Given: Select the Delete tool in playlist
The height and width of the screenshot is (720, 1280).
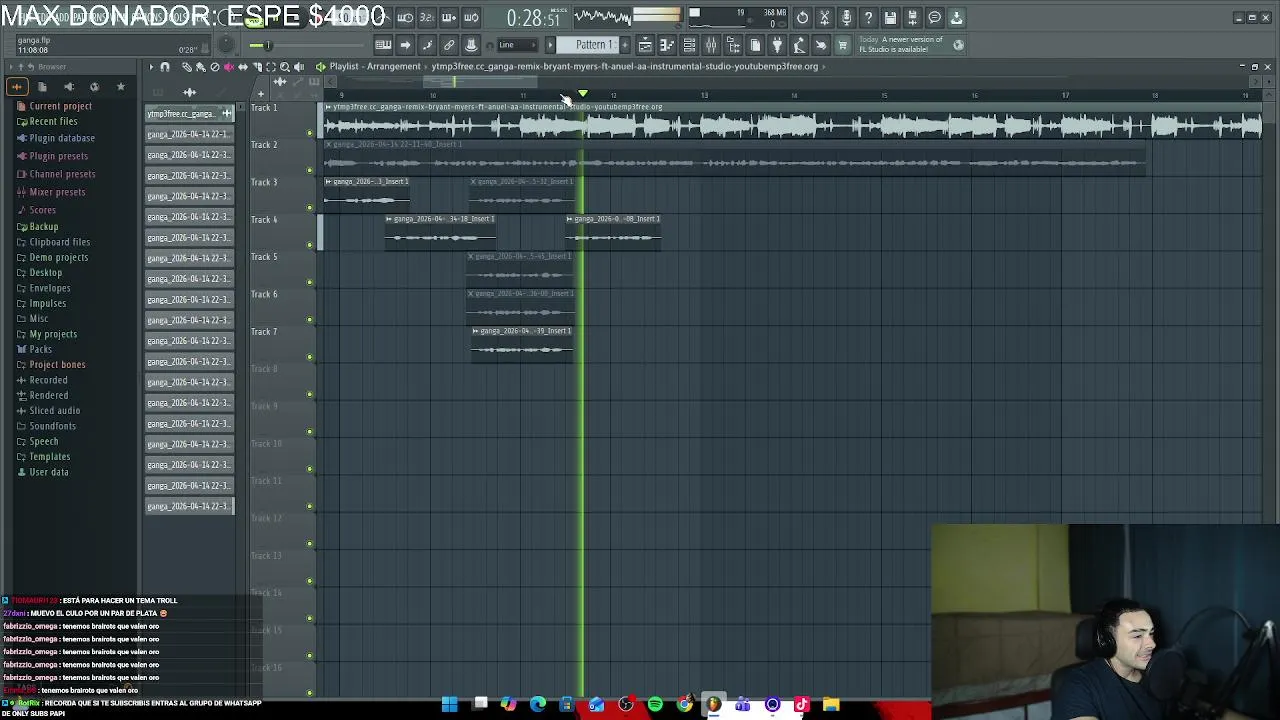Looking at the screenshot, I should click(214, 67).
